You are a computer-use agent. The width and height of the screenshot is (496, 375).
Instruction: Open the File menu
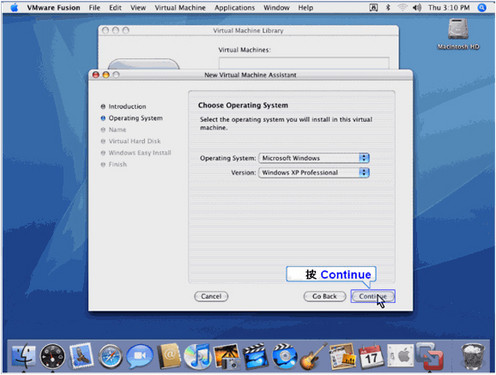click(94, 7)
